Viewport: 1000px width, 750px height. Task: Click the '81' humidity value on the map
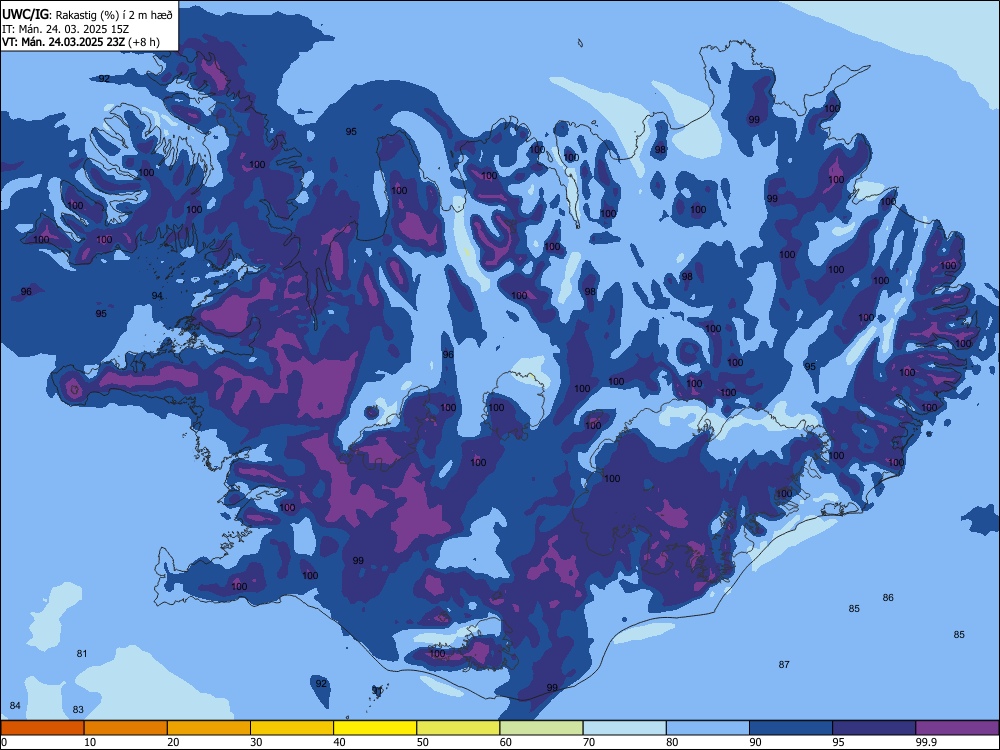pos(82,654)
